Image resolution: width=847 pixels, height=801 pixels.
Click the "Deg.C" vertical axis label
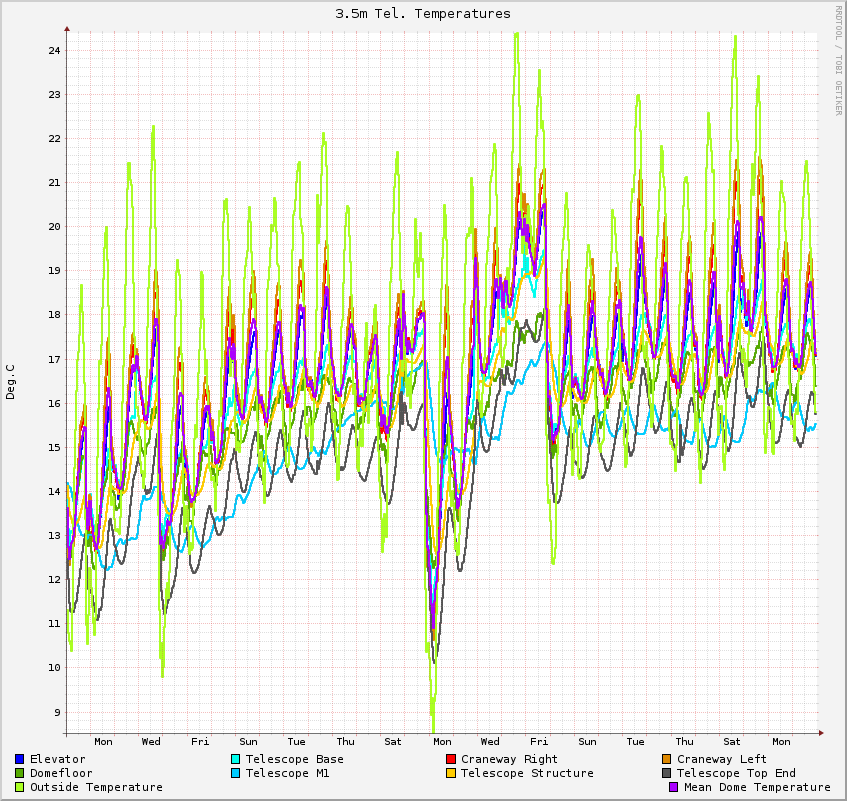pos(10,382)
